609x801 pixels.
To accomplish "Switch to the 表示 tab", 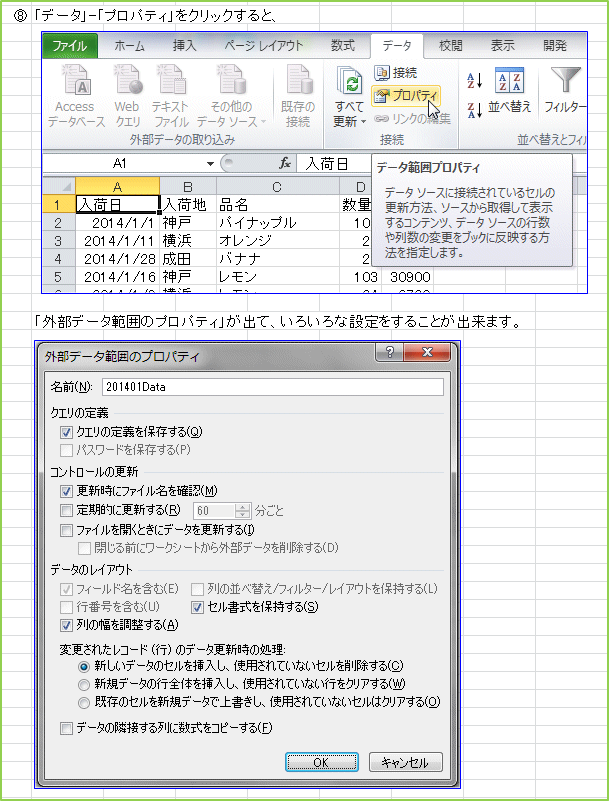I will point(503,45).
